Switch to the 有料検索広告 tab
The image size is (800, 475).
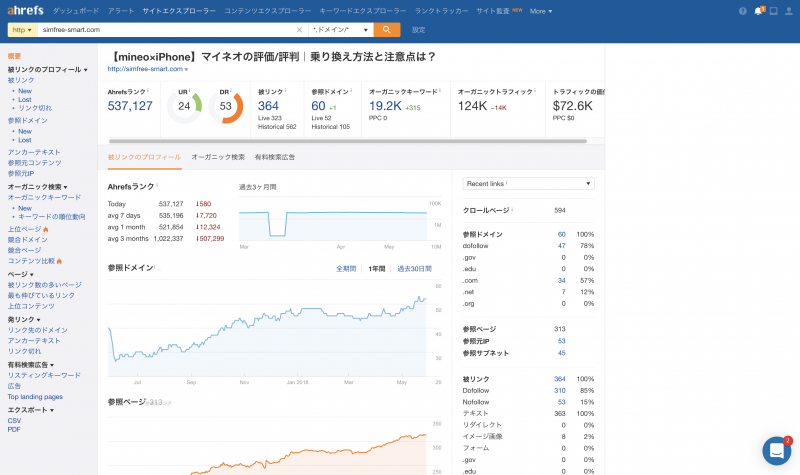pos(274,157)
